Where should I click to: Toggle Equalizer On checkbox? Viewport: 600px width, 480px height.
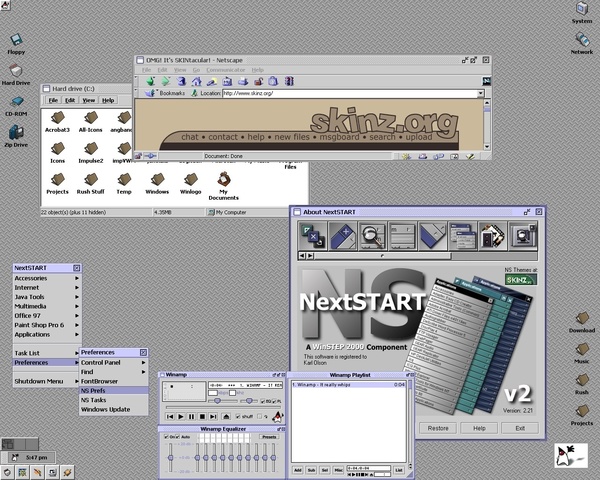(x=166, y=437)
